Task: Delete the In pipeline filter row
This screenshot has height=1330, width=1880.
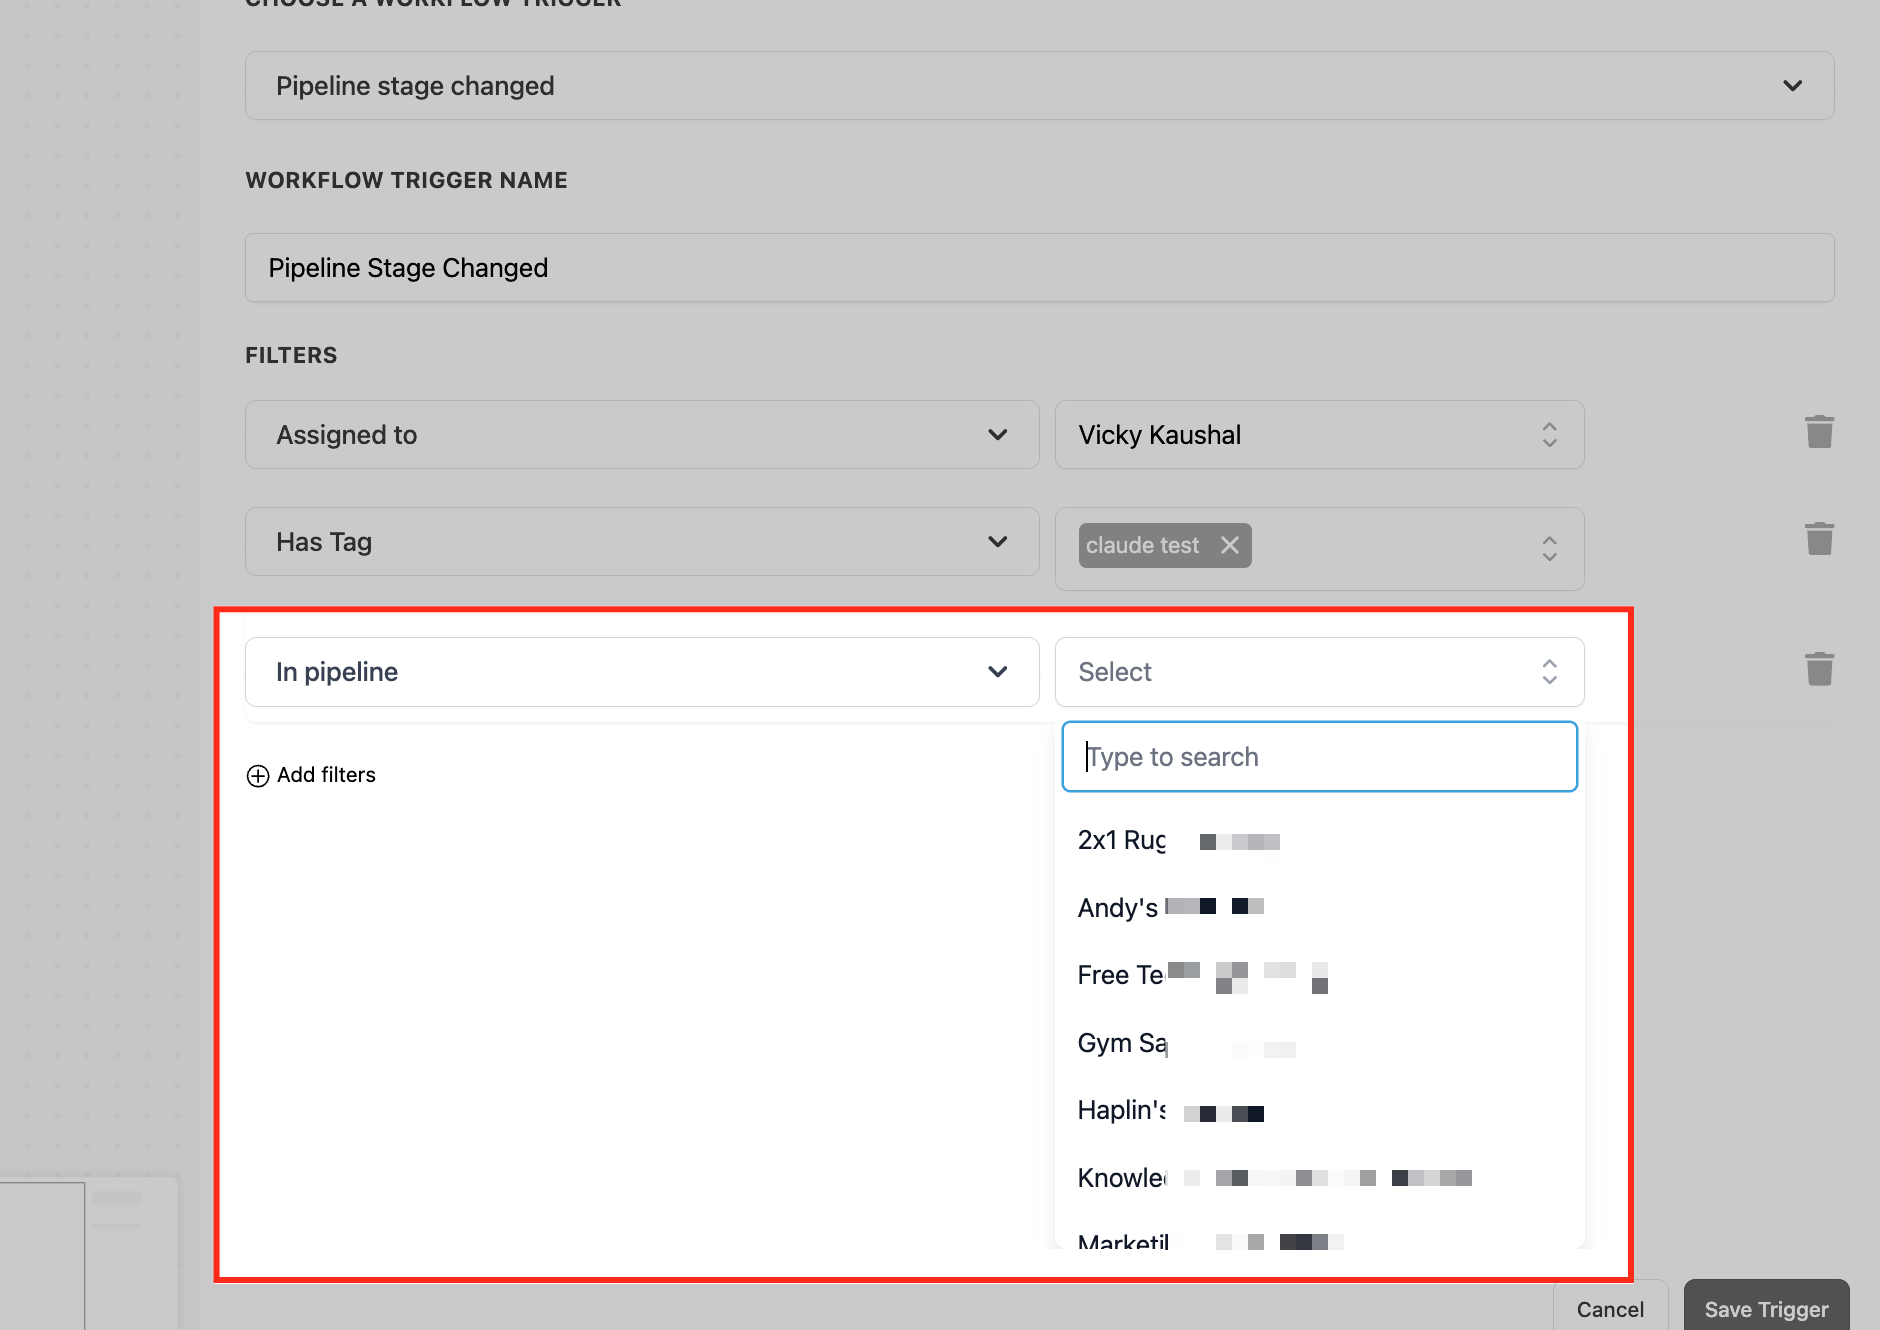Action: coord(1819,669)
